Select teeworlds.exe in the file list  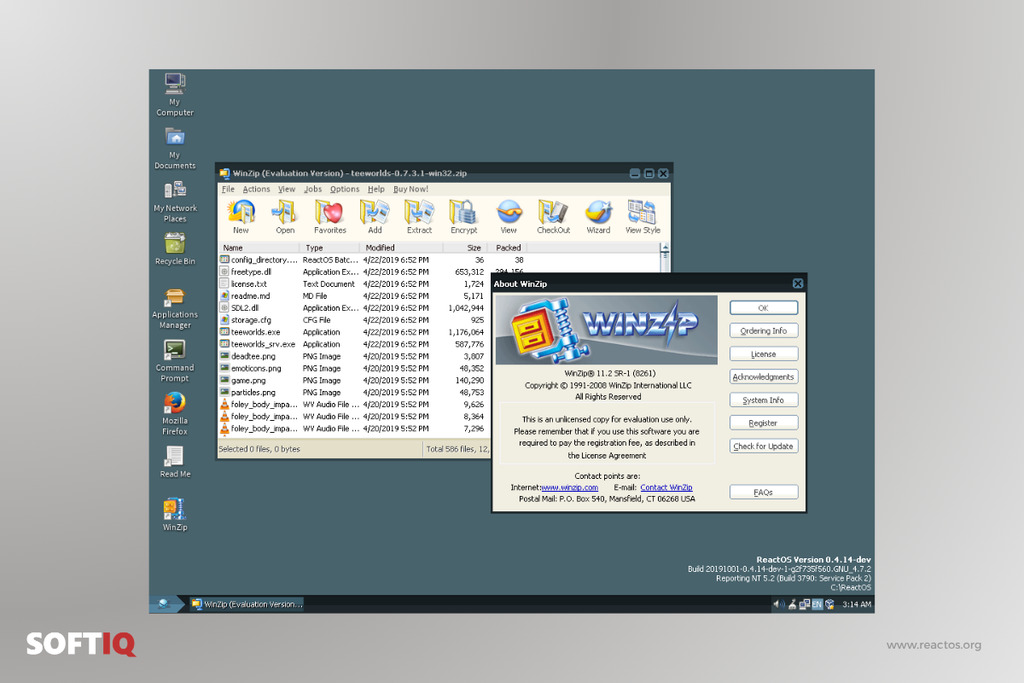coord(255,332)
